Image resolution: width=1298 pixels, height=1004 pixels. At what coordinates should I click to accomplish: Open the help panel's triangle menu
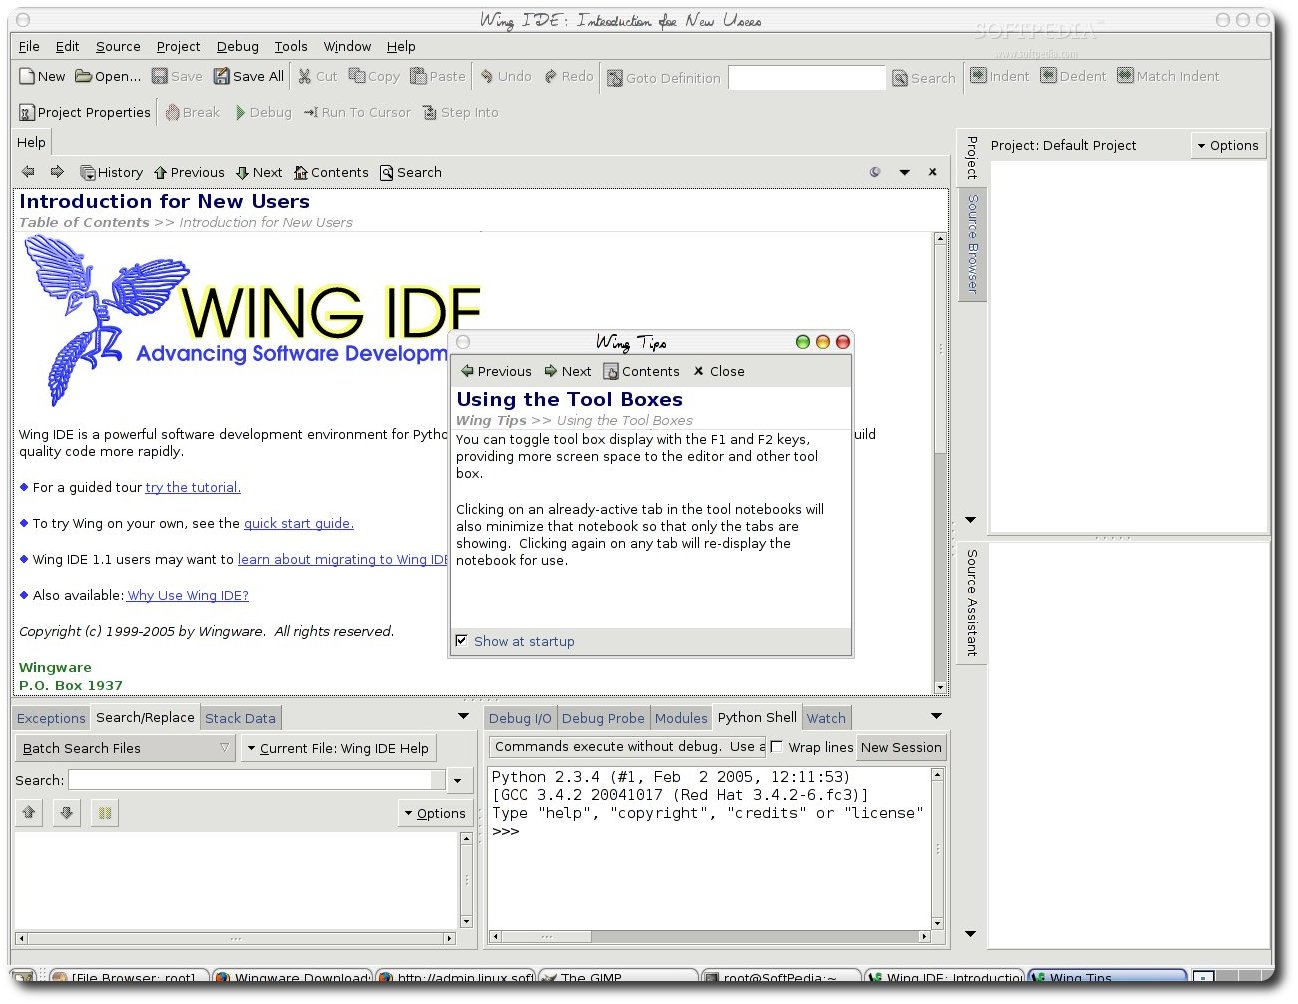coord(904,172)
